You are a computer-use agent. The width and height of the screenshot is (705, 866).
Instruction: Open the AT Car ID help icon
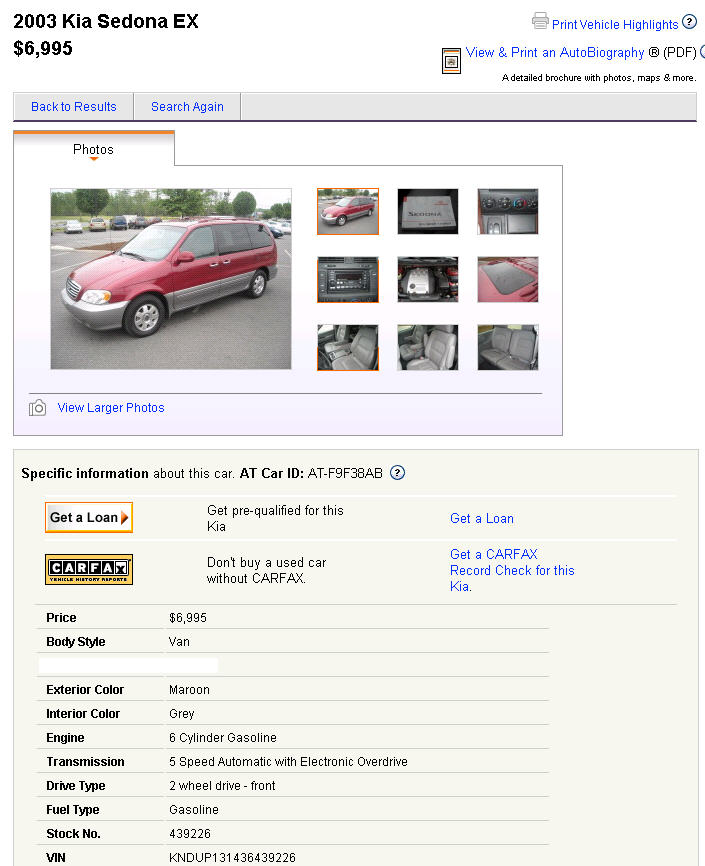tap(397, 473)
